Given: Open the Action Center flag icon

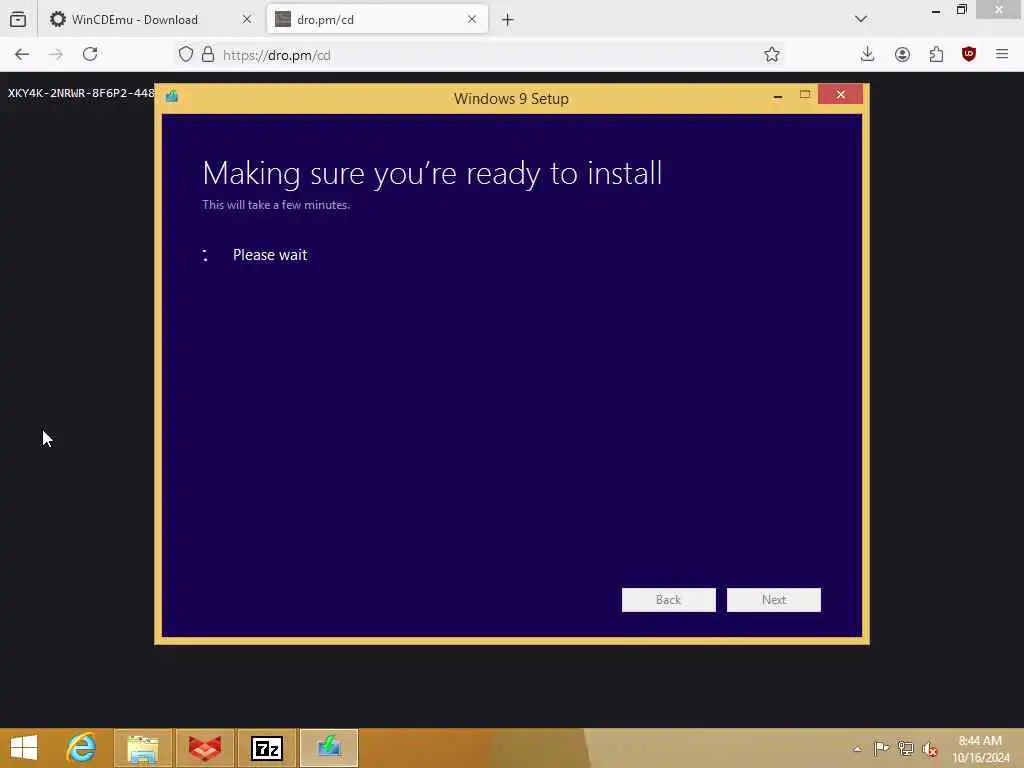Looking at the screenshot, I should tap(881, 748).
